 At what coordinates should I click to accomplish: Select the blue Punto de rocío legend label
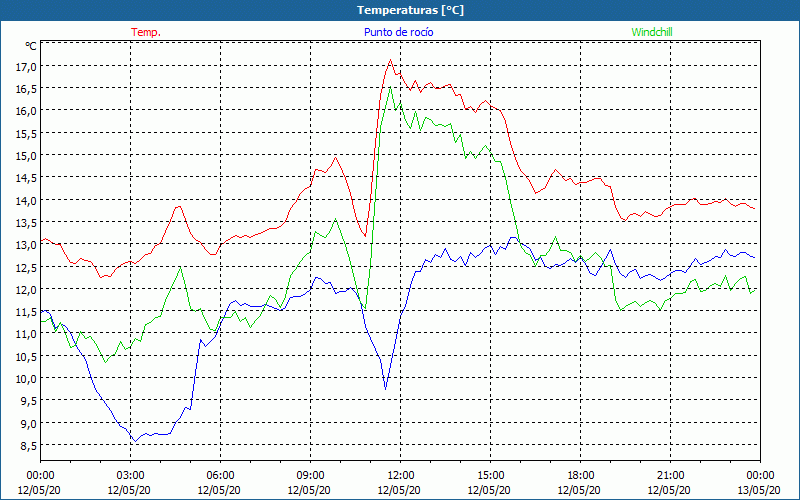398,32
